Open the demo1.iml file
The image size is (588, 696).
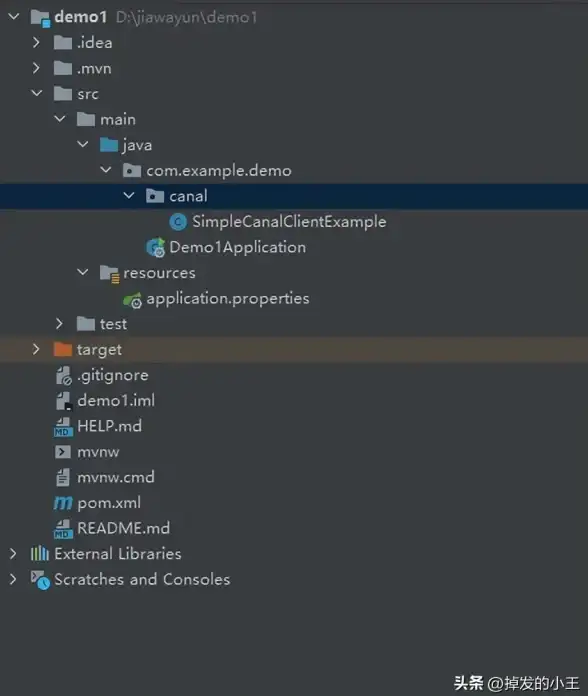(116, 401)
